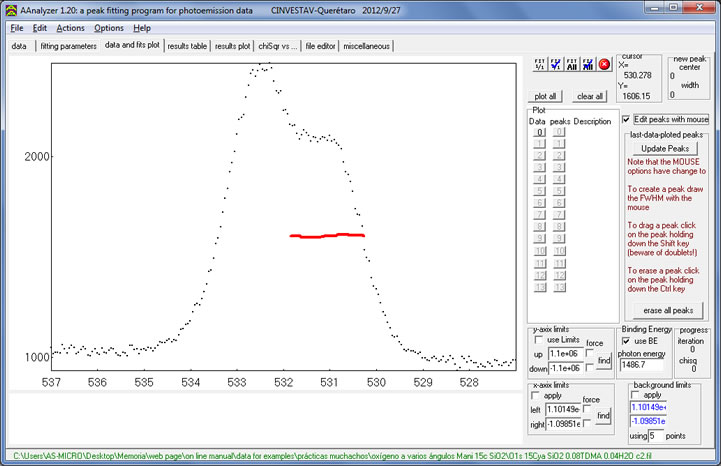
Task: Click the plot all button
Action: click(x=545, y=96)
